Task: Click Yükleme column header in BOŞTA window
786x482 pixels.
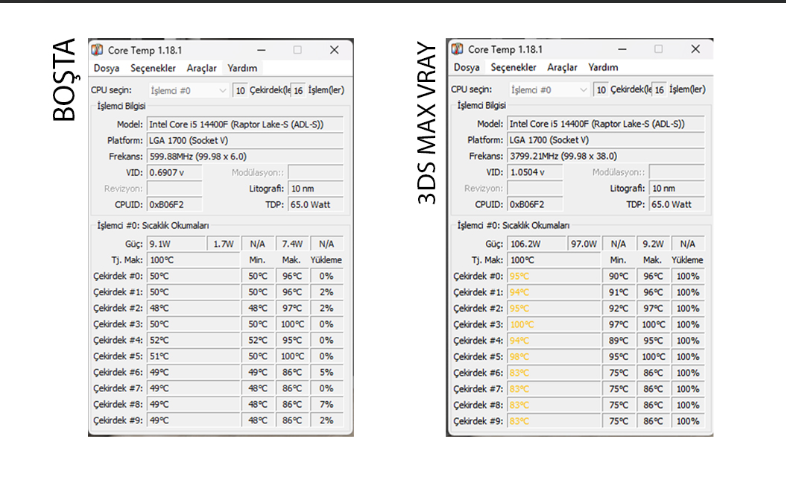Action: [x=326, y=260]
